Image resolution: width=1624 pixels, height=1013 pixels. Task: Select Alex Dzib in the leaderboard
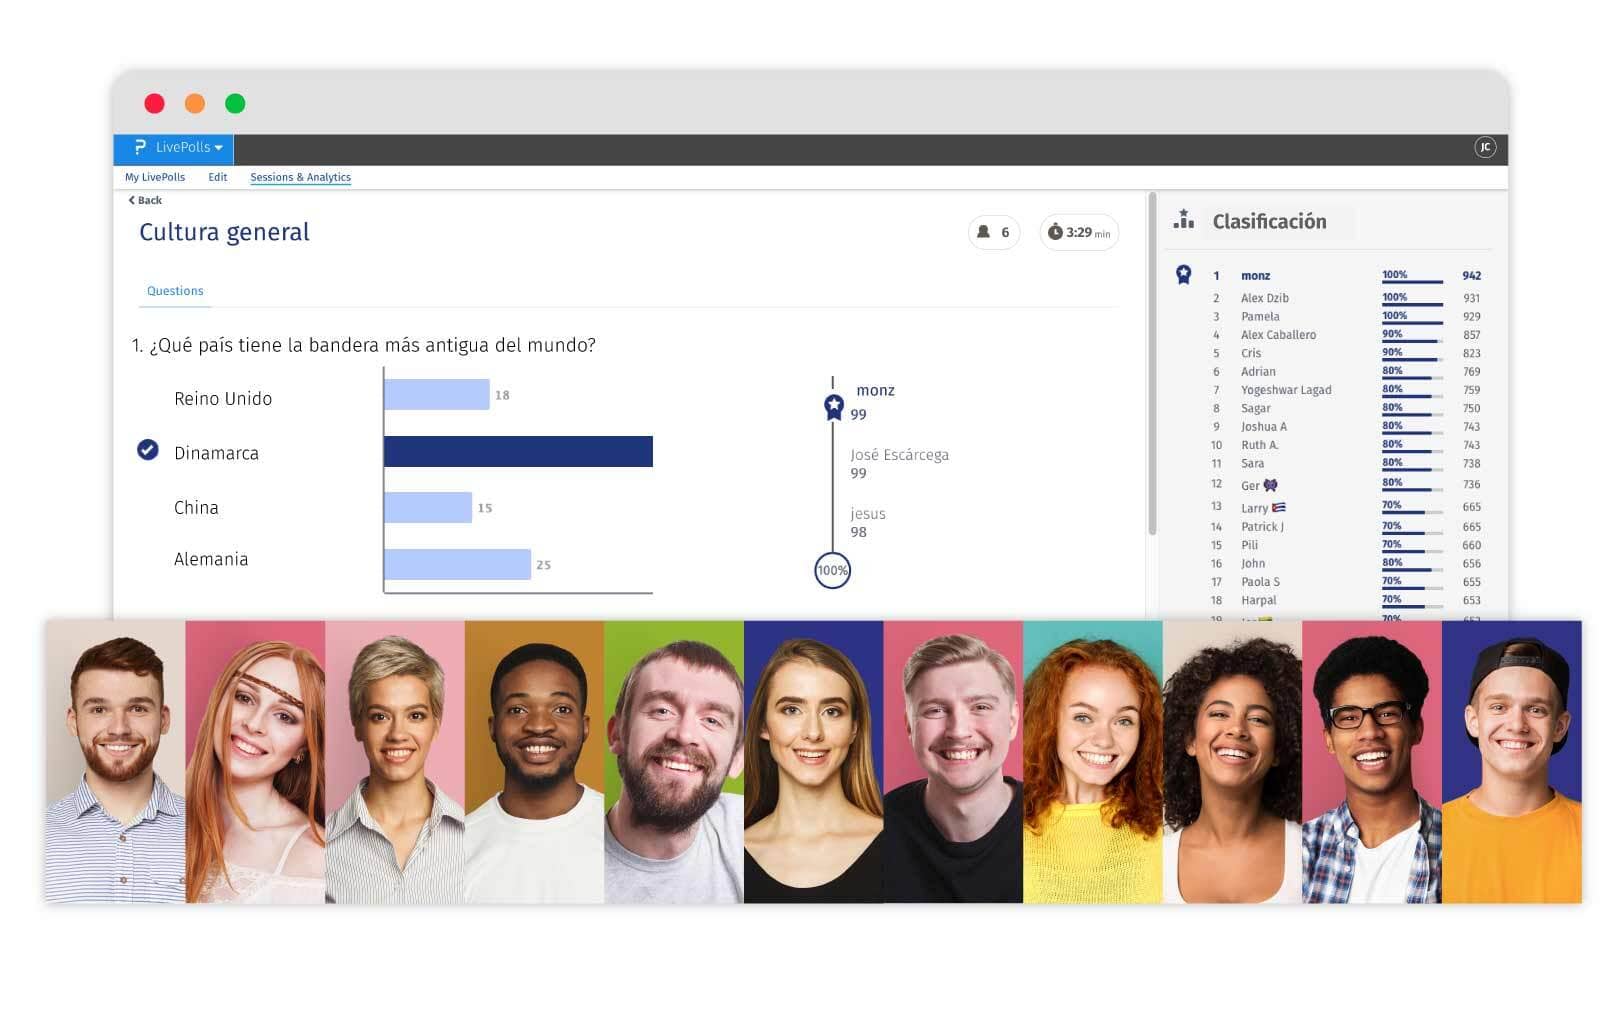[1265, 298]
